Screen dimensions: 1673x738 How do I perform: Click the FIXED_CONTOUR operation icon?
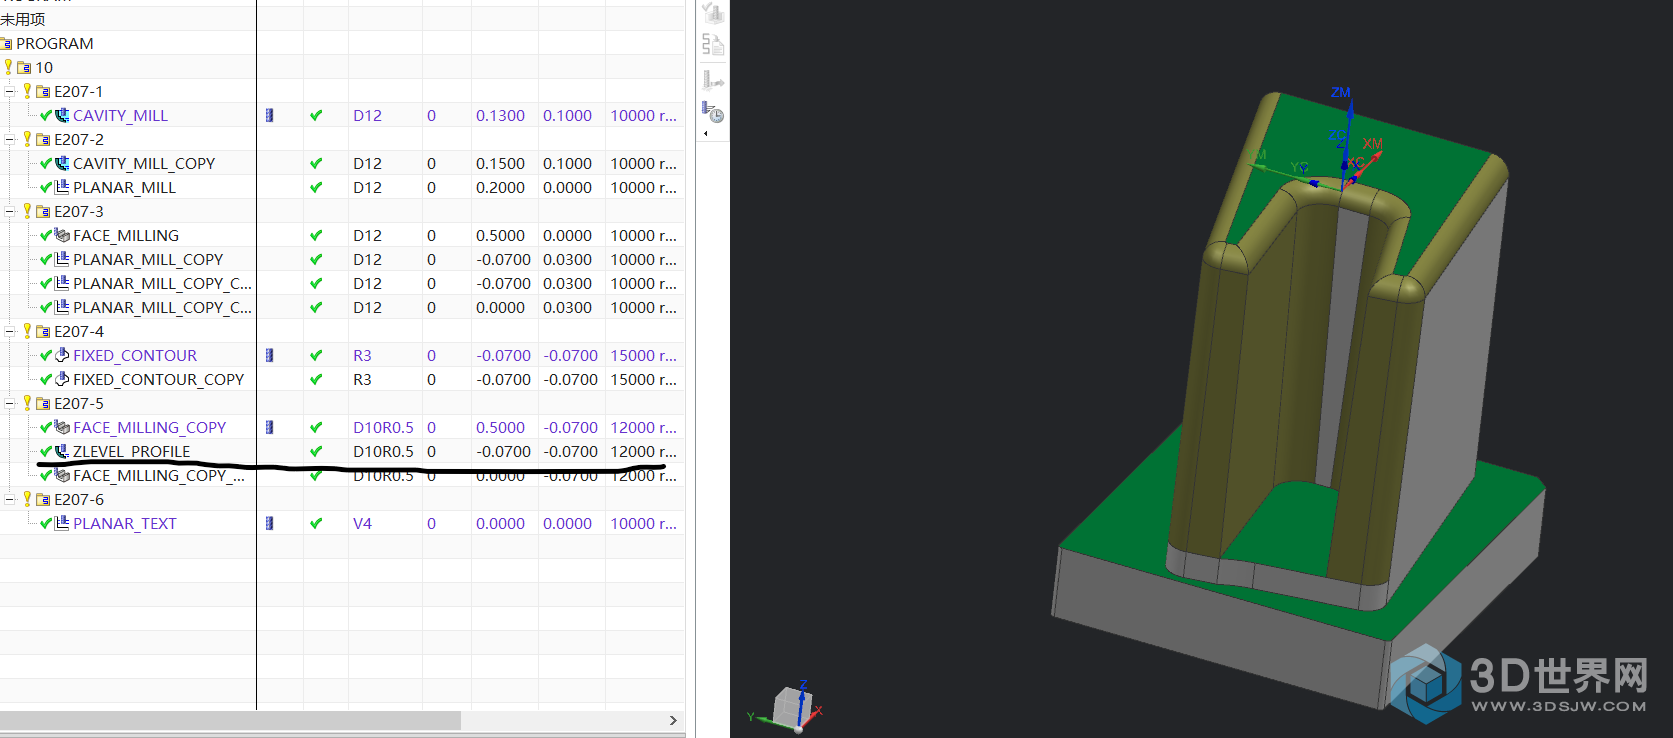coord(62,355)
